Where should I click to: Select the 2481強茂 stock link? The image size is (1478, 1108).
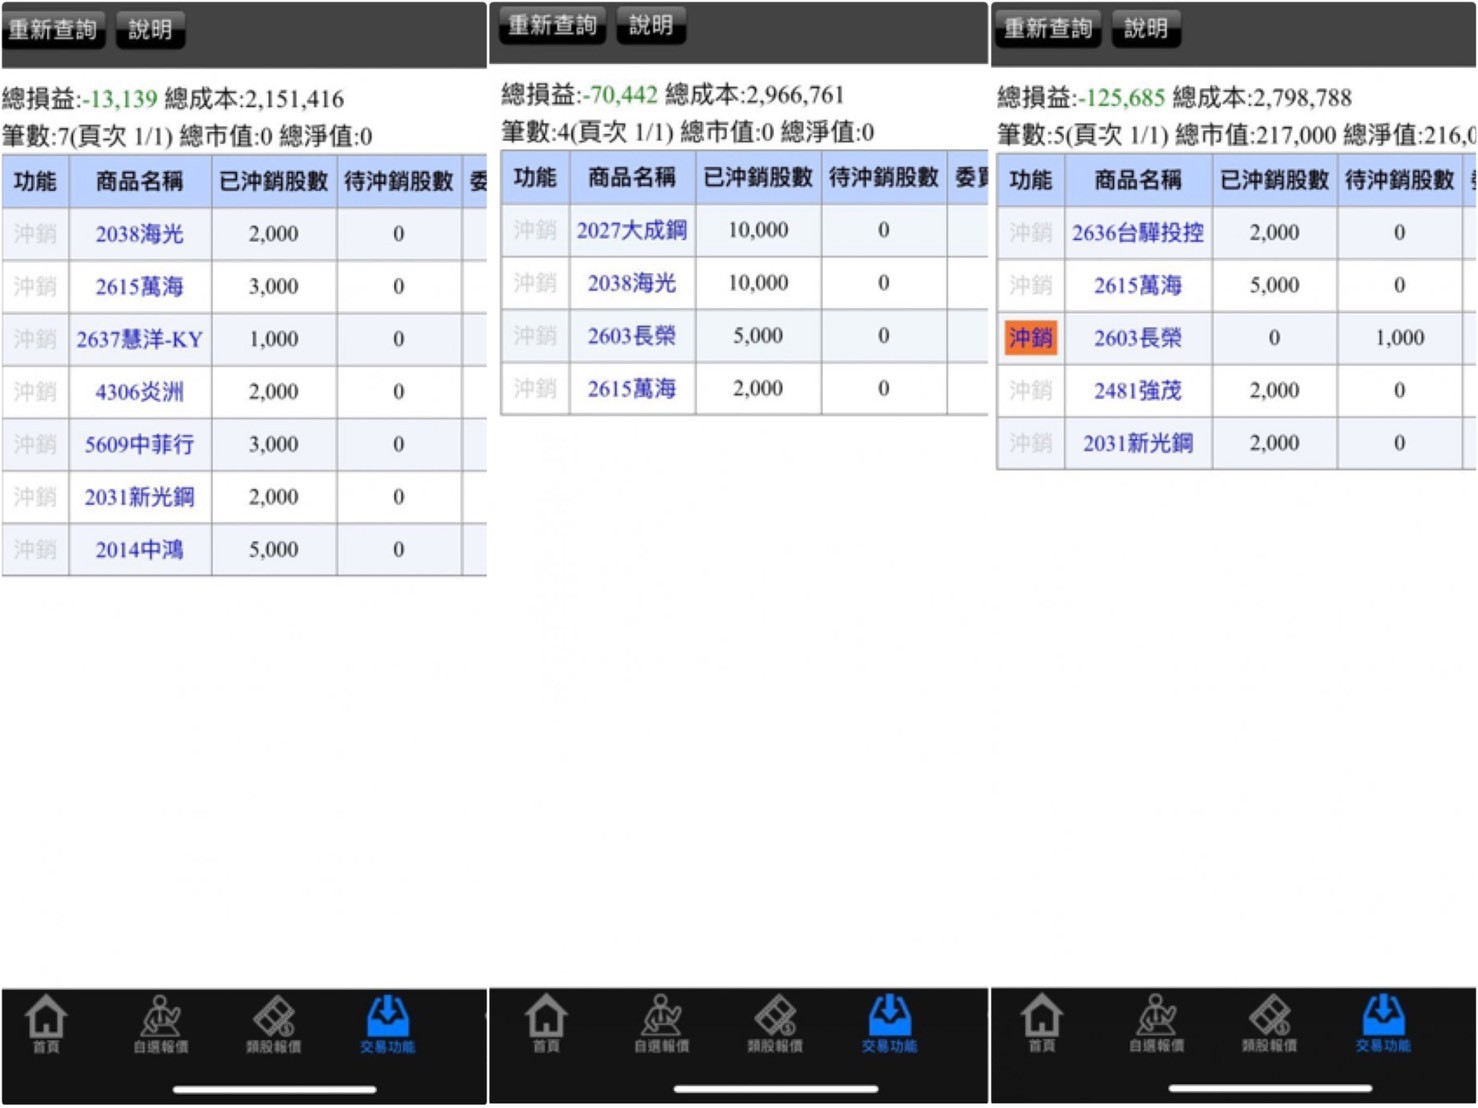pyautogui.click(x=1138, y=390)
